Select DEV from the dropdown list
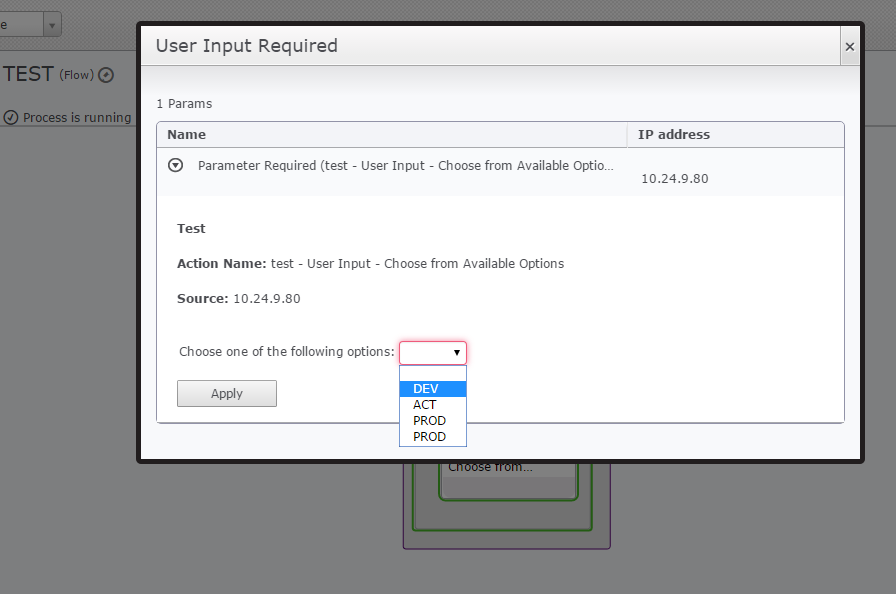This screenshot has width=896, height=594. (x=433, y=388)
